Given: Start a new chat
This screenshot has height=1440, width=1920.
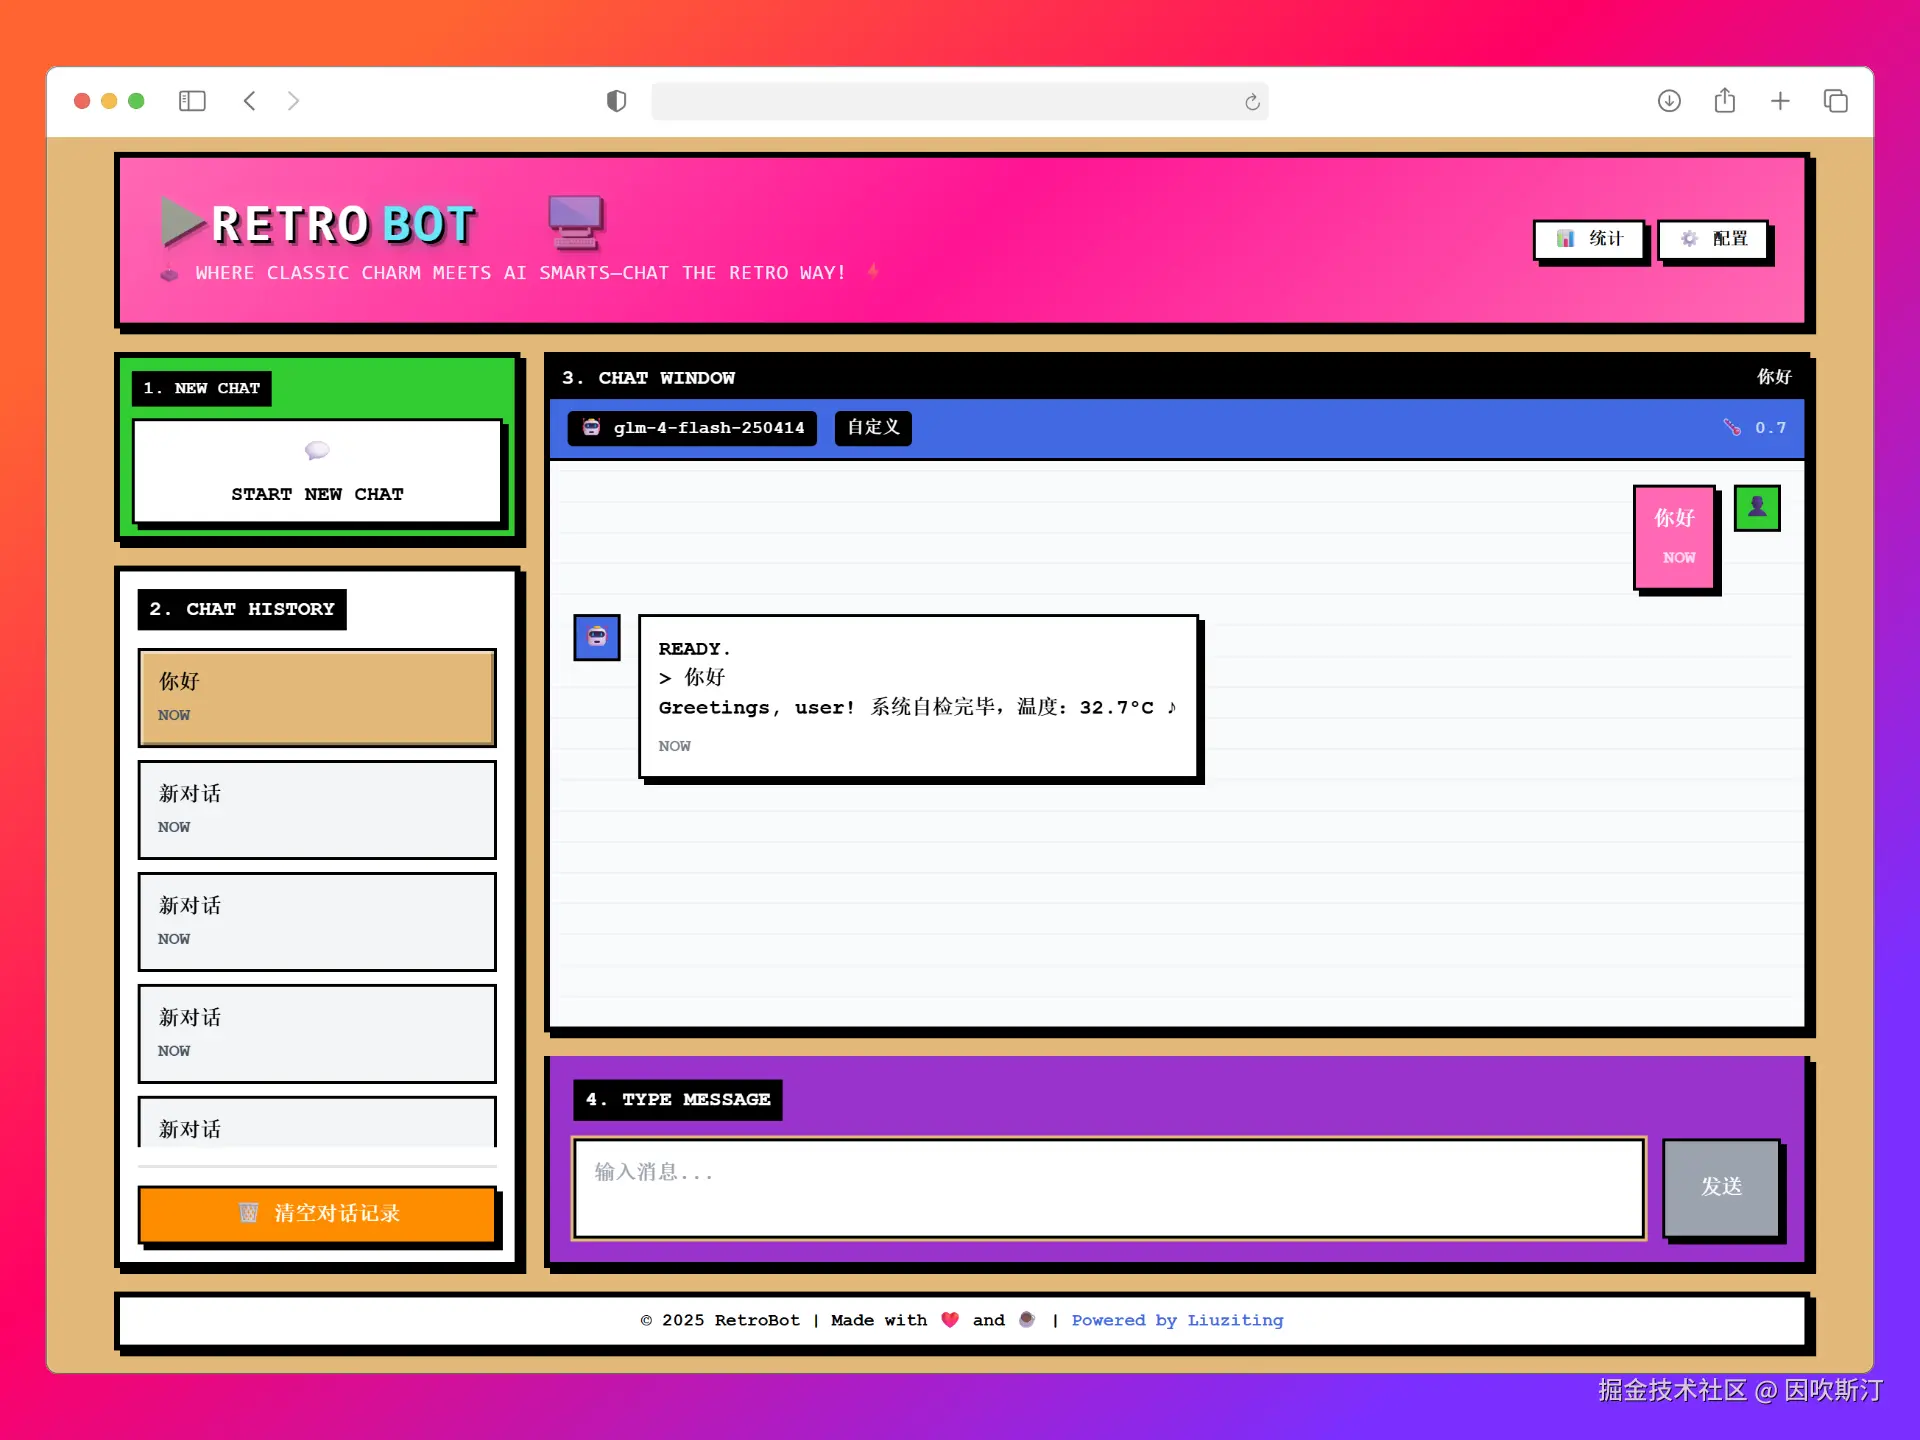Looking at the screenshot, I should [317, 472].
